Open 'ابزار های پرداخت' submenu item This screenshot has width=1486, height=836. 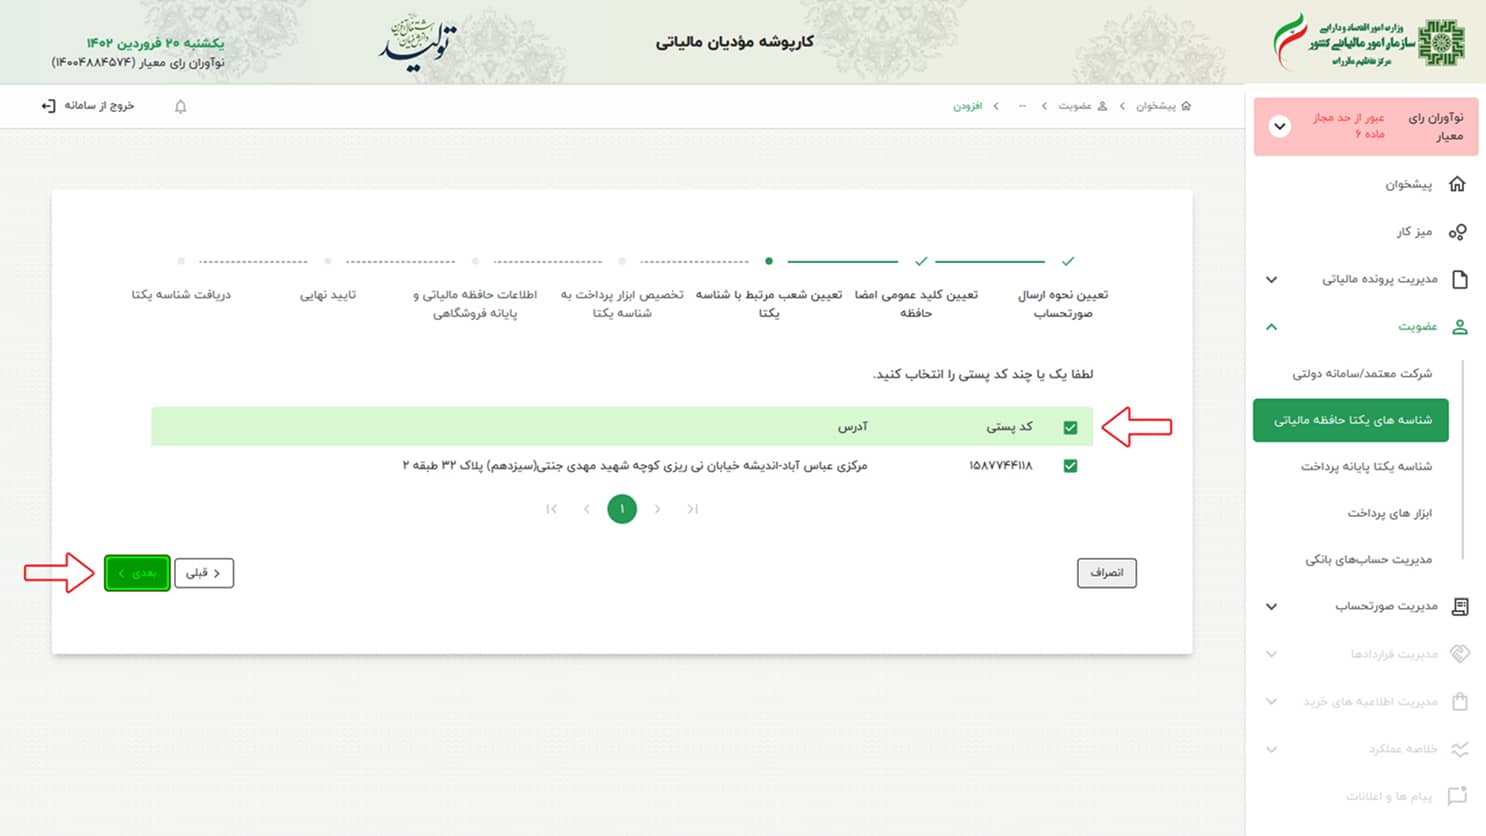coord(1389,513)
